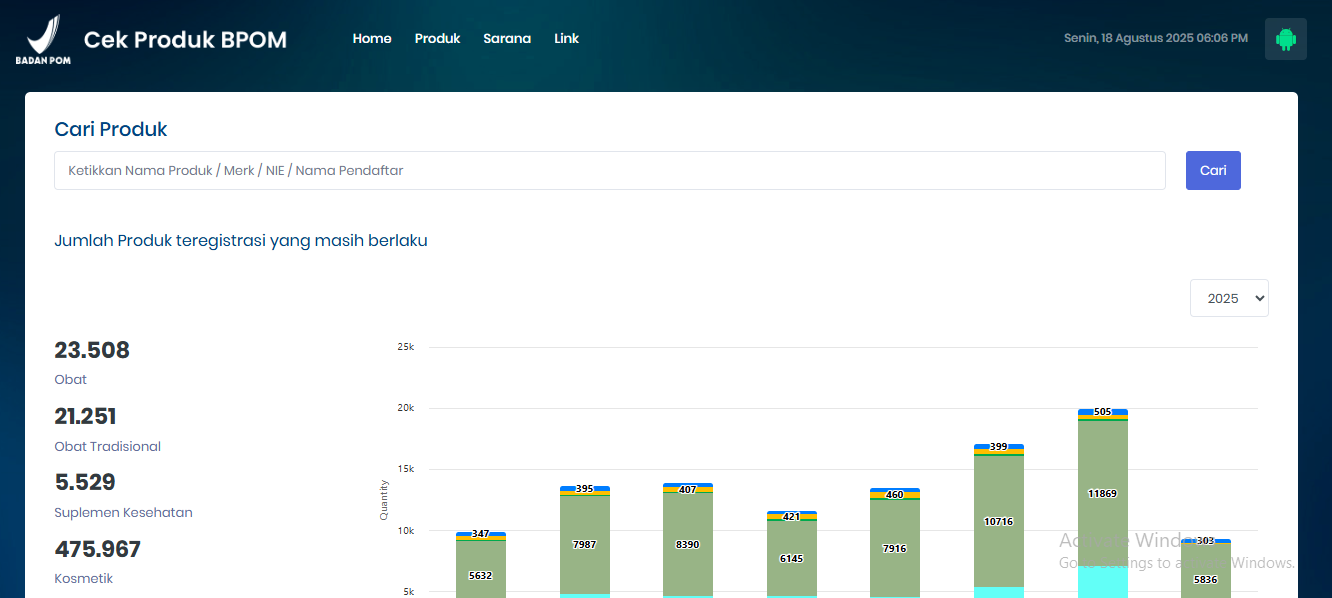Focus the product name search field

tap(610, 170)
